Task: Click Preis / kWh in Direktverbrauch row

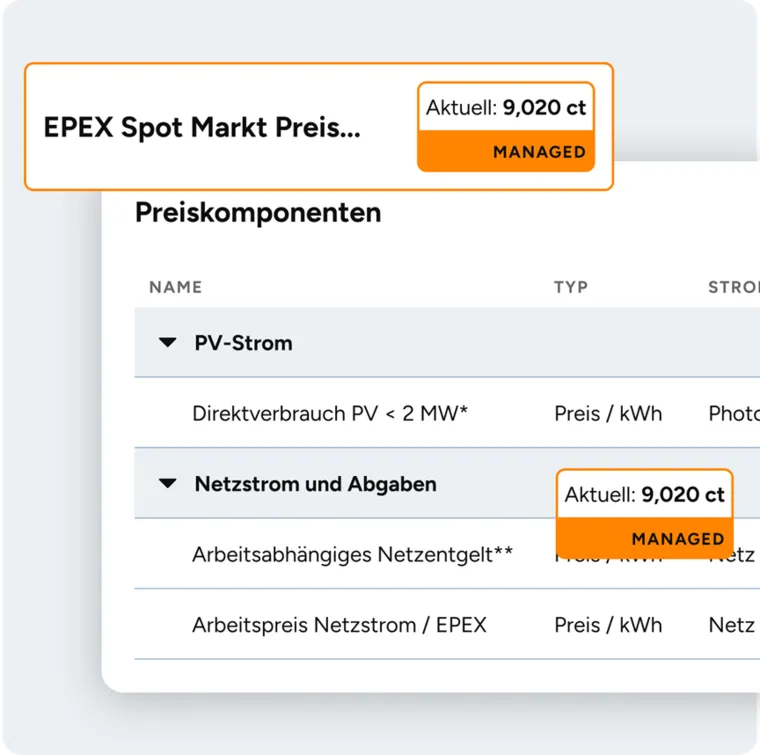Action: (x=608, y=413)
